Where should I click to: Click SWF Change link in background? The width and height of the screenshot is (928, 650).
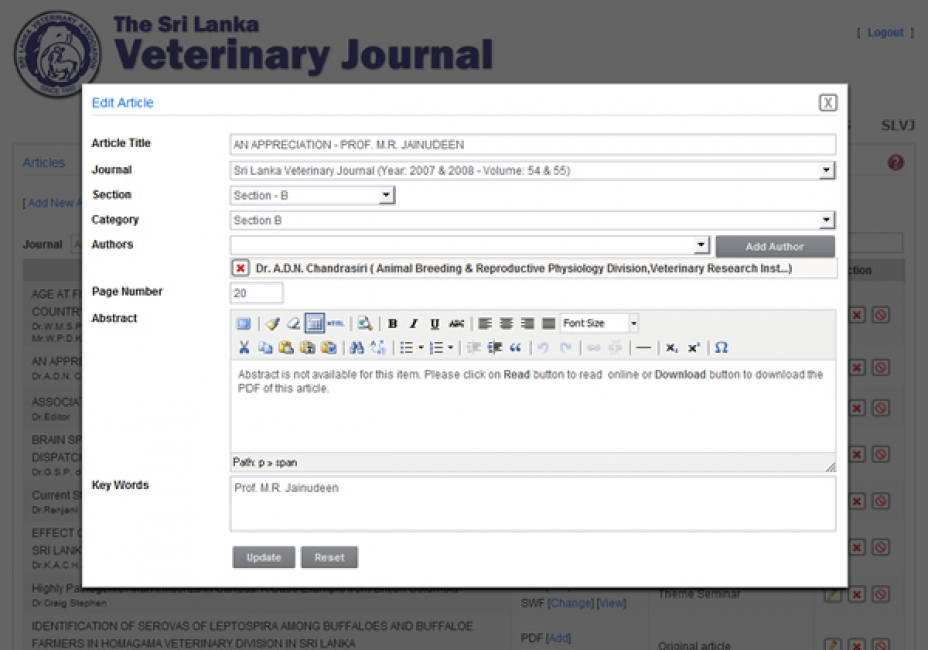tap(571, 603)
